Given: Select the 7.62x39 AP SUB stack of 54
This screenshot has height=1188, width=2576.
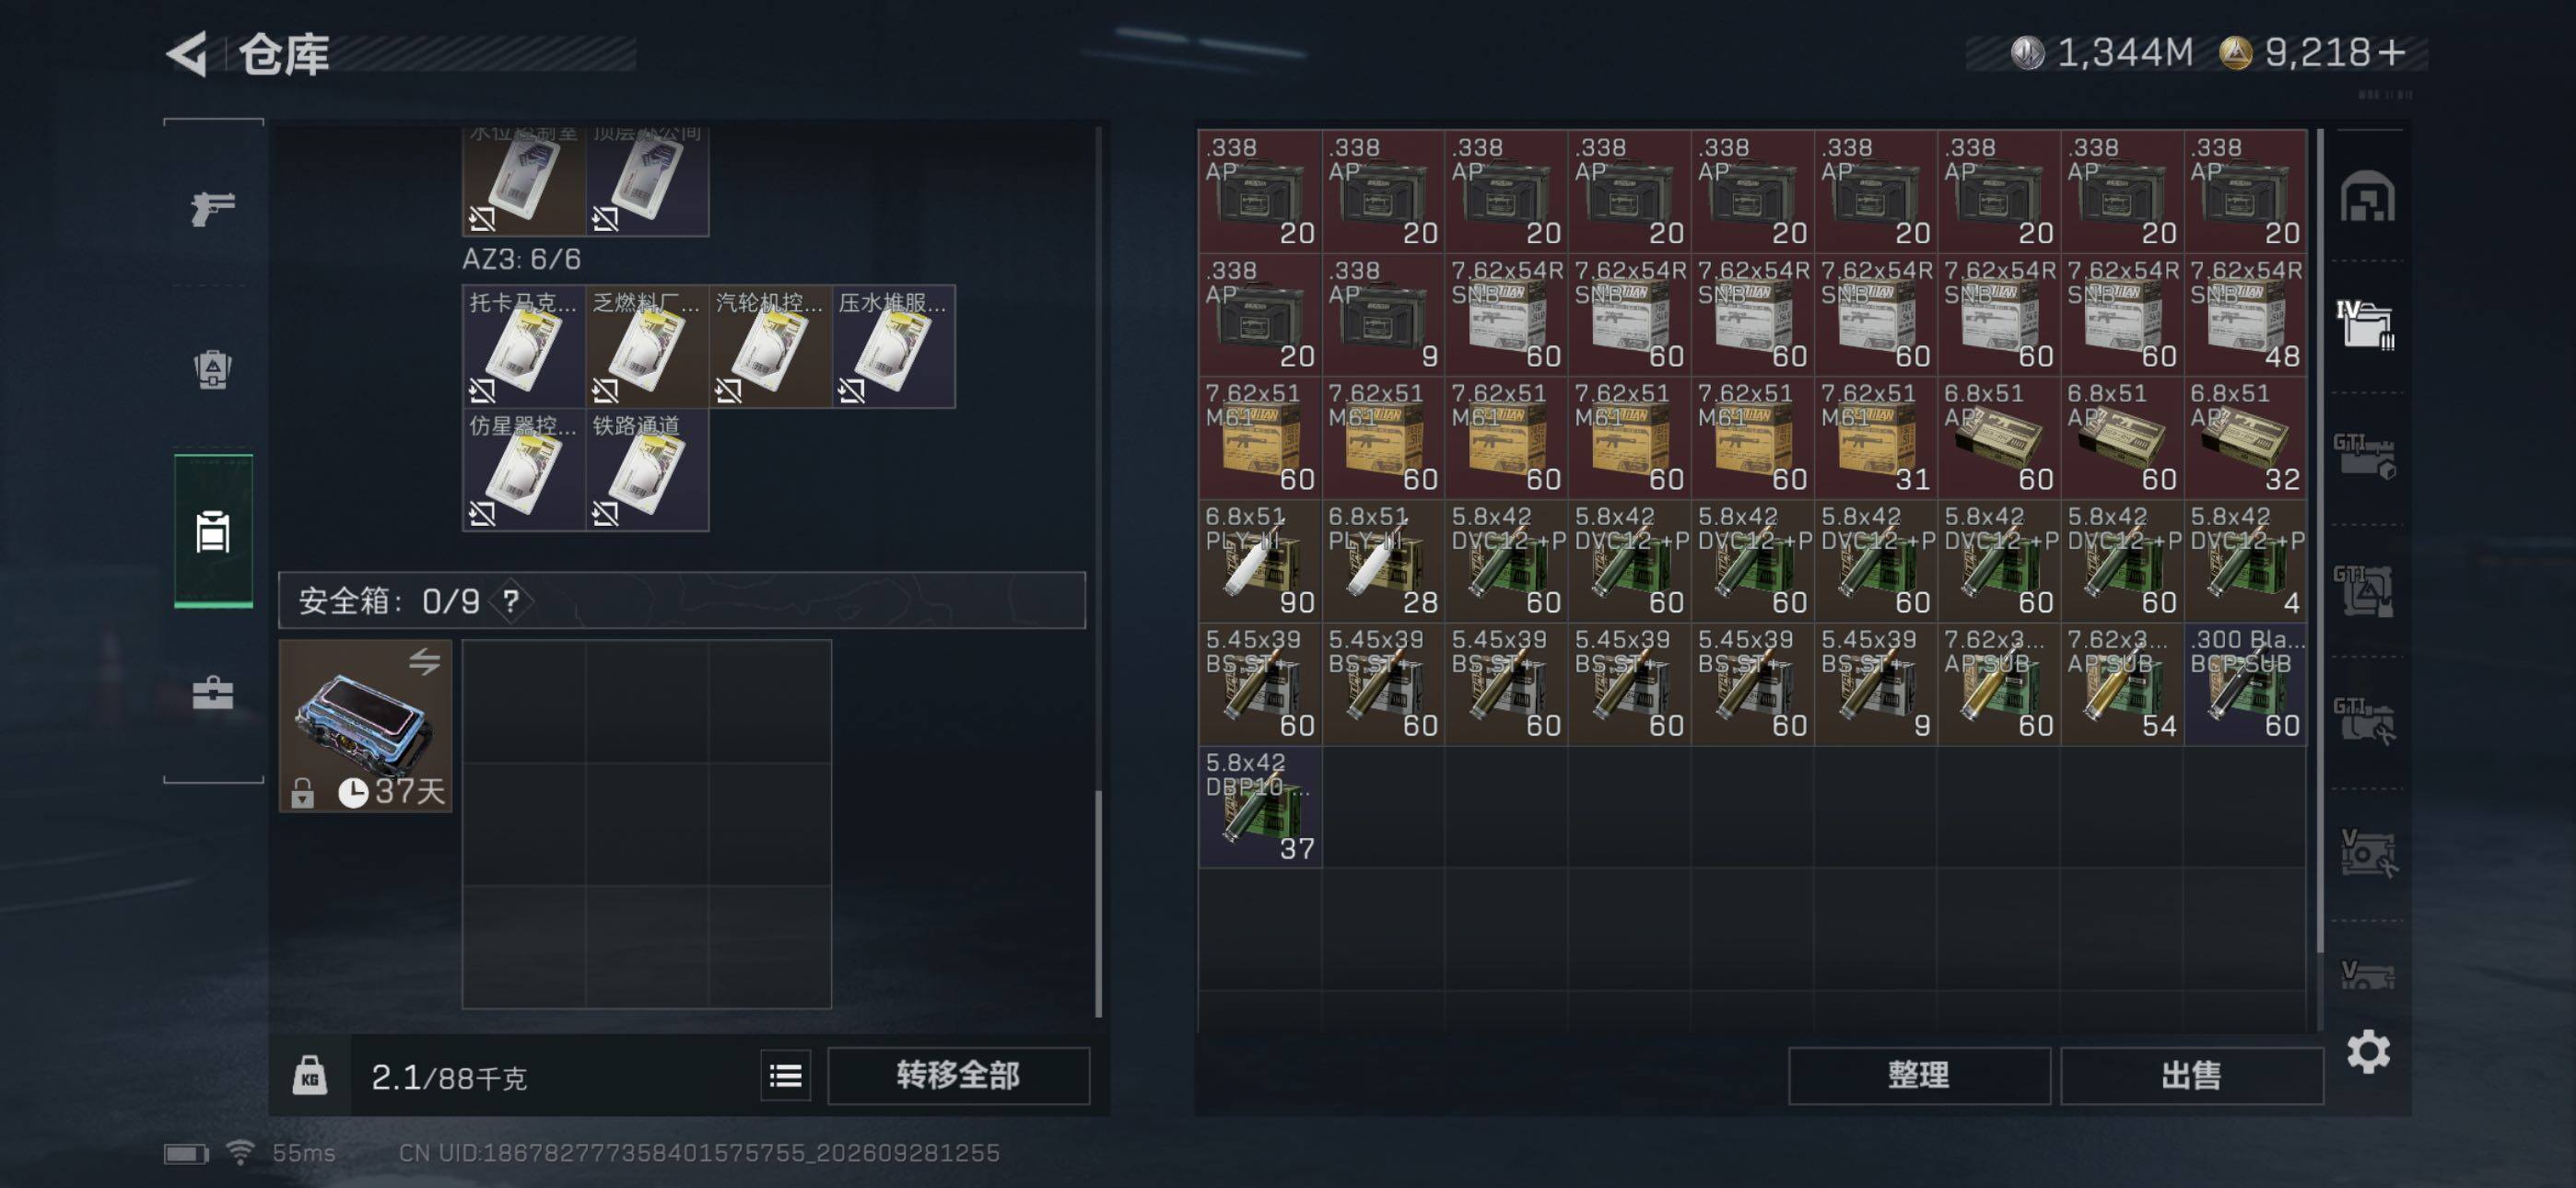Looking at the screenshot, I should [x=2123, y=683].
